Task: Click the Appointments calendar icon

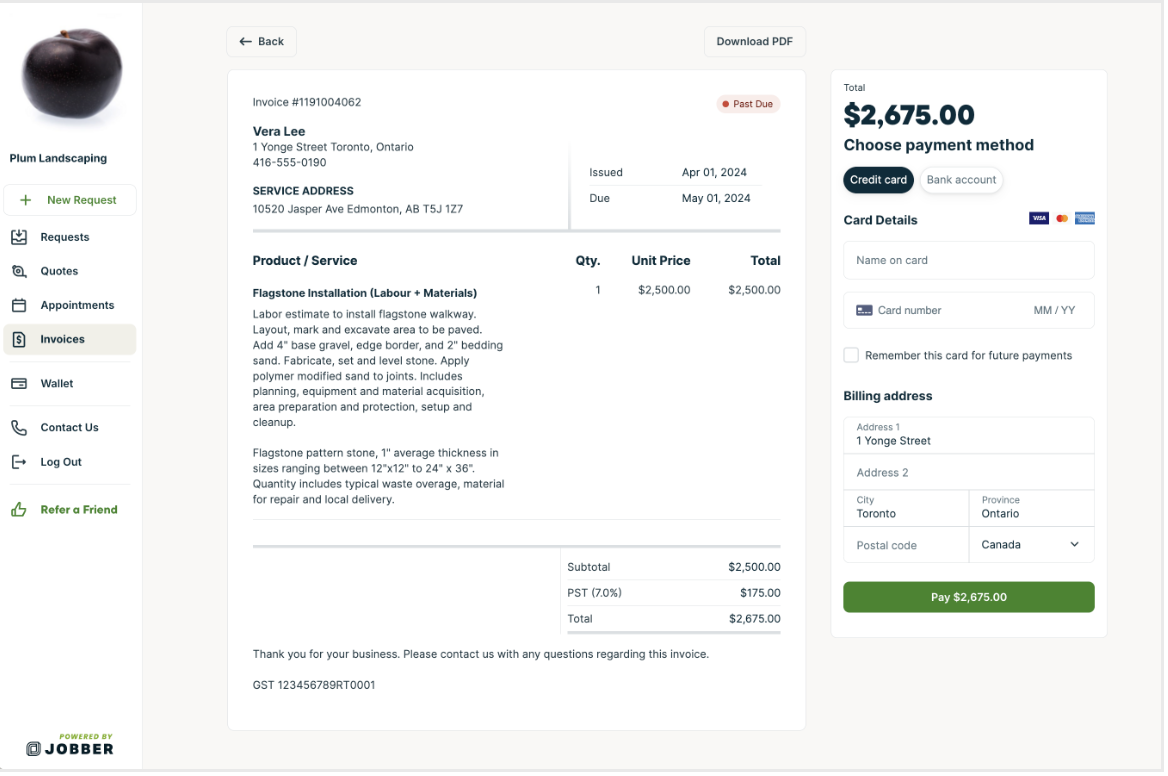Action: click(x=19, y=305)
